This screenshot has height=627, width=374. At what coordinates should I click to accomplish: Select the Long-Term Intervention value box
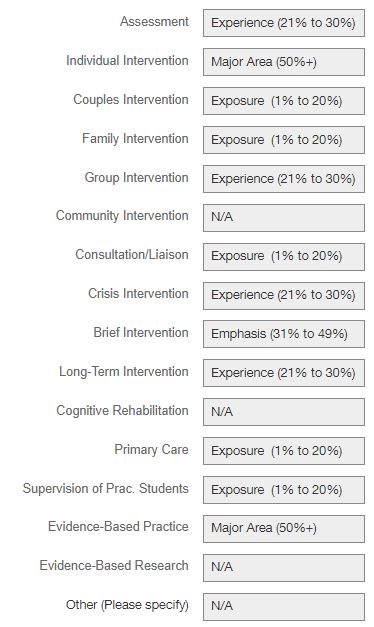click(x=284, y=373)
